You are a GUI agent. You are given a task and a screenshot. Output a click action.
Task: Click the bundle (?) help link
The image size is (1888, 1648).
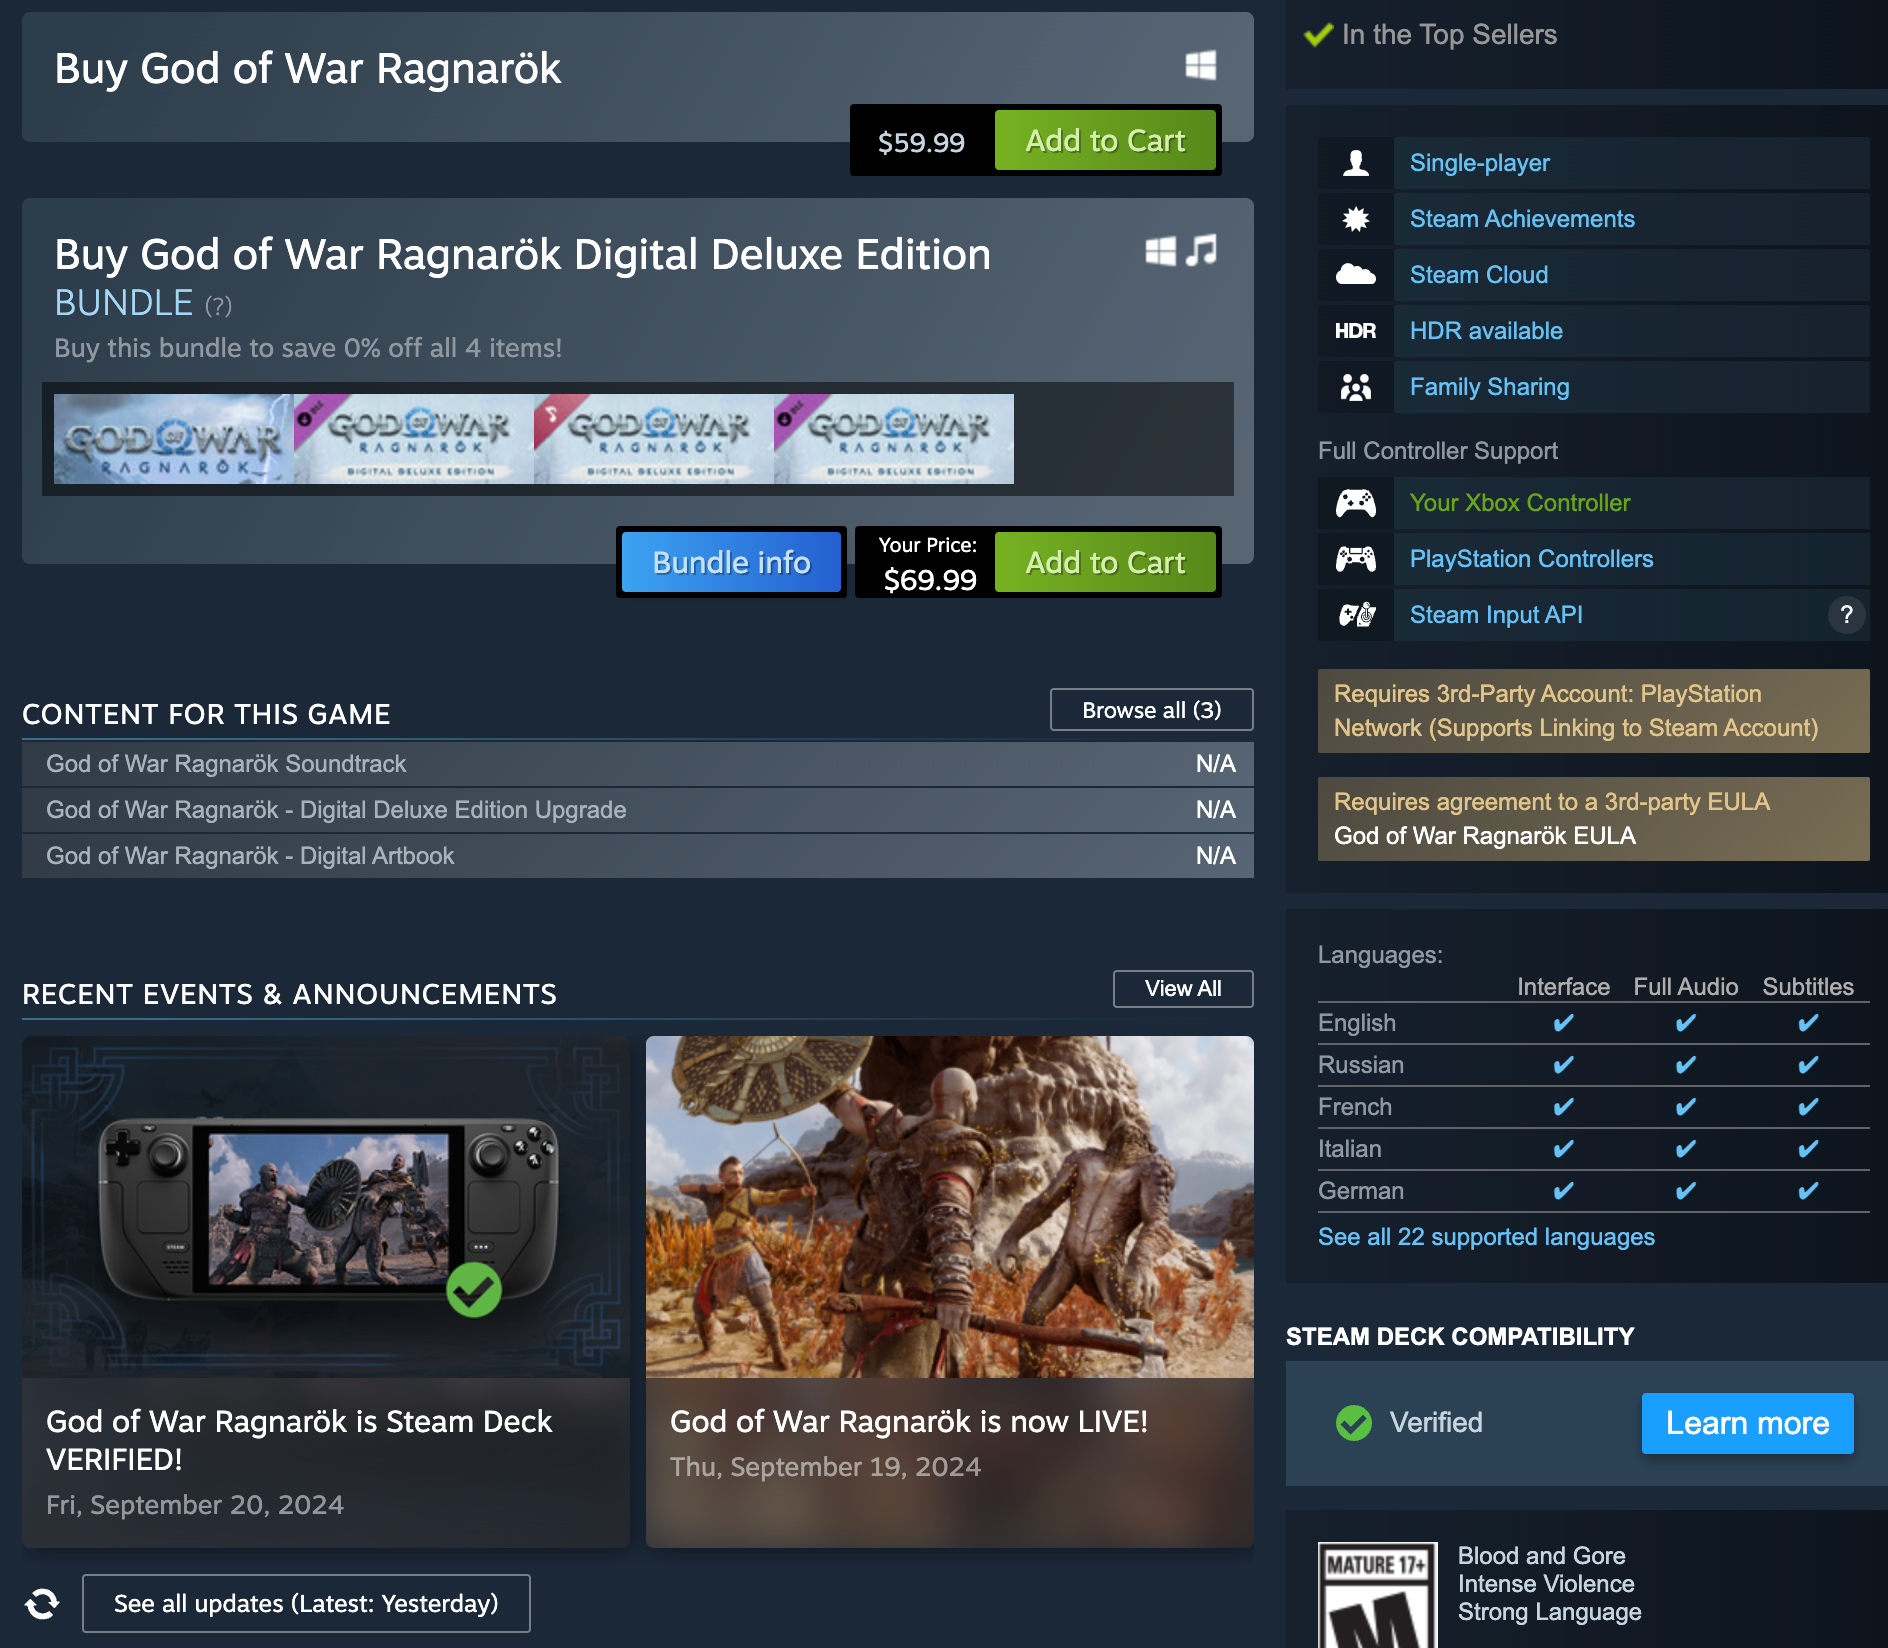click(x=218, y=306)
